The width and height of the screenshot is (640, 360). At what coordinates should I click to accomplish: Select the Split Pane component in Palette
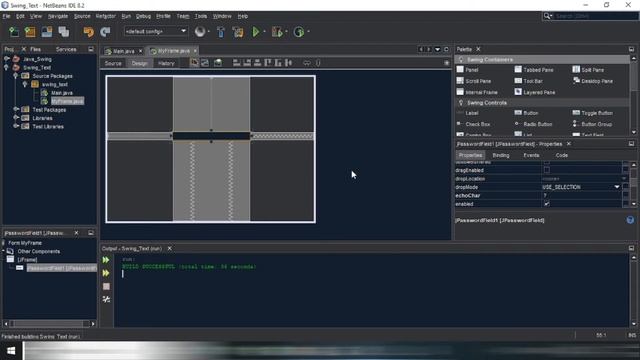pyautogui.click(x=588, y=70)
